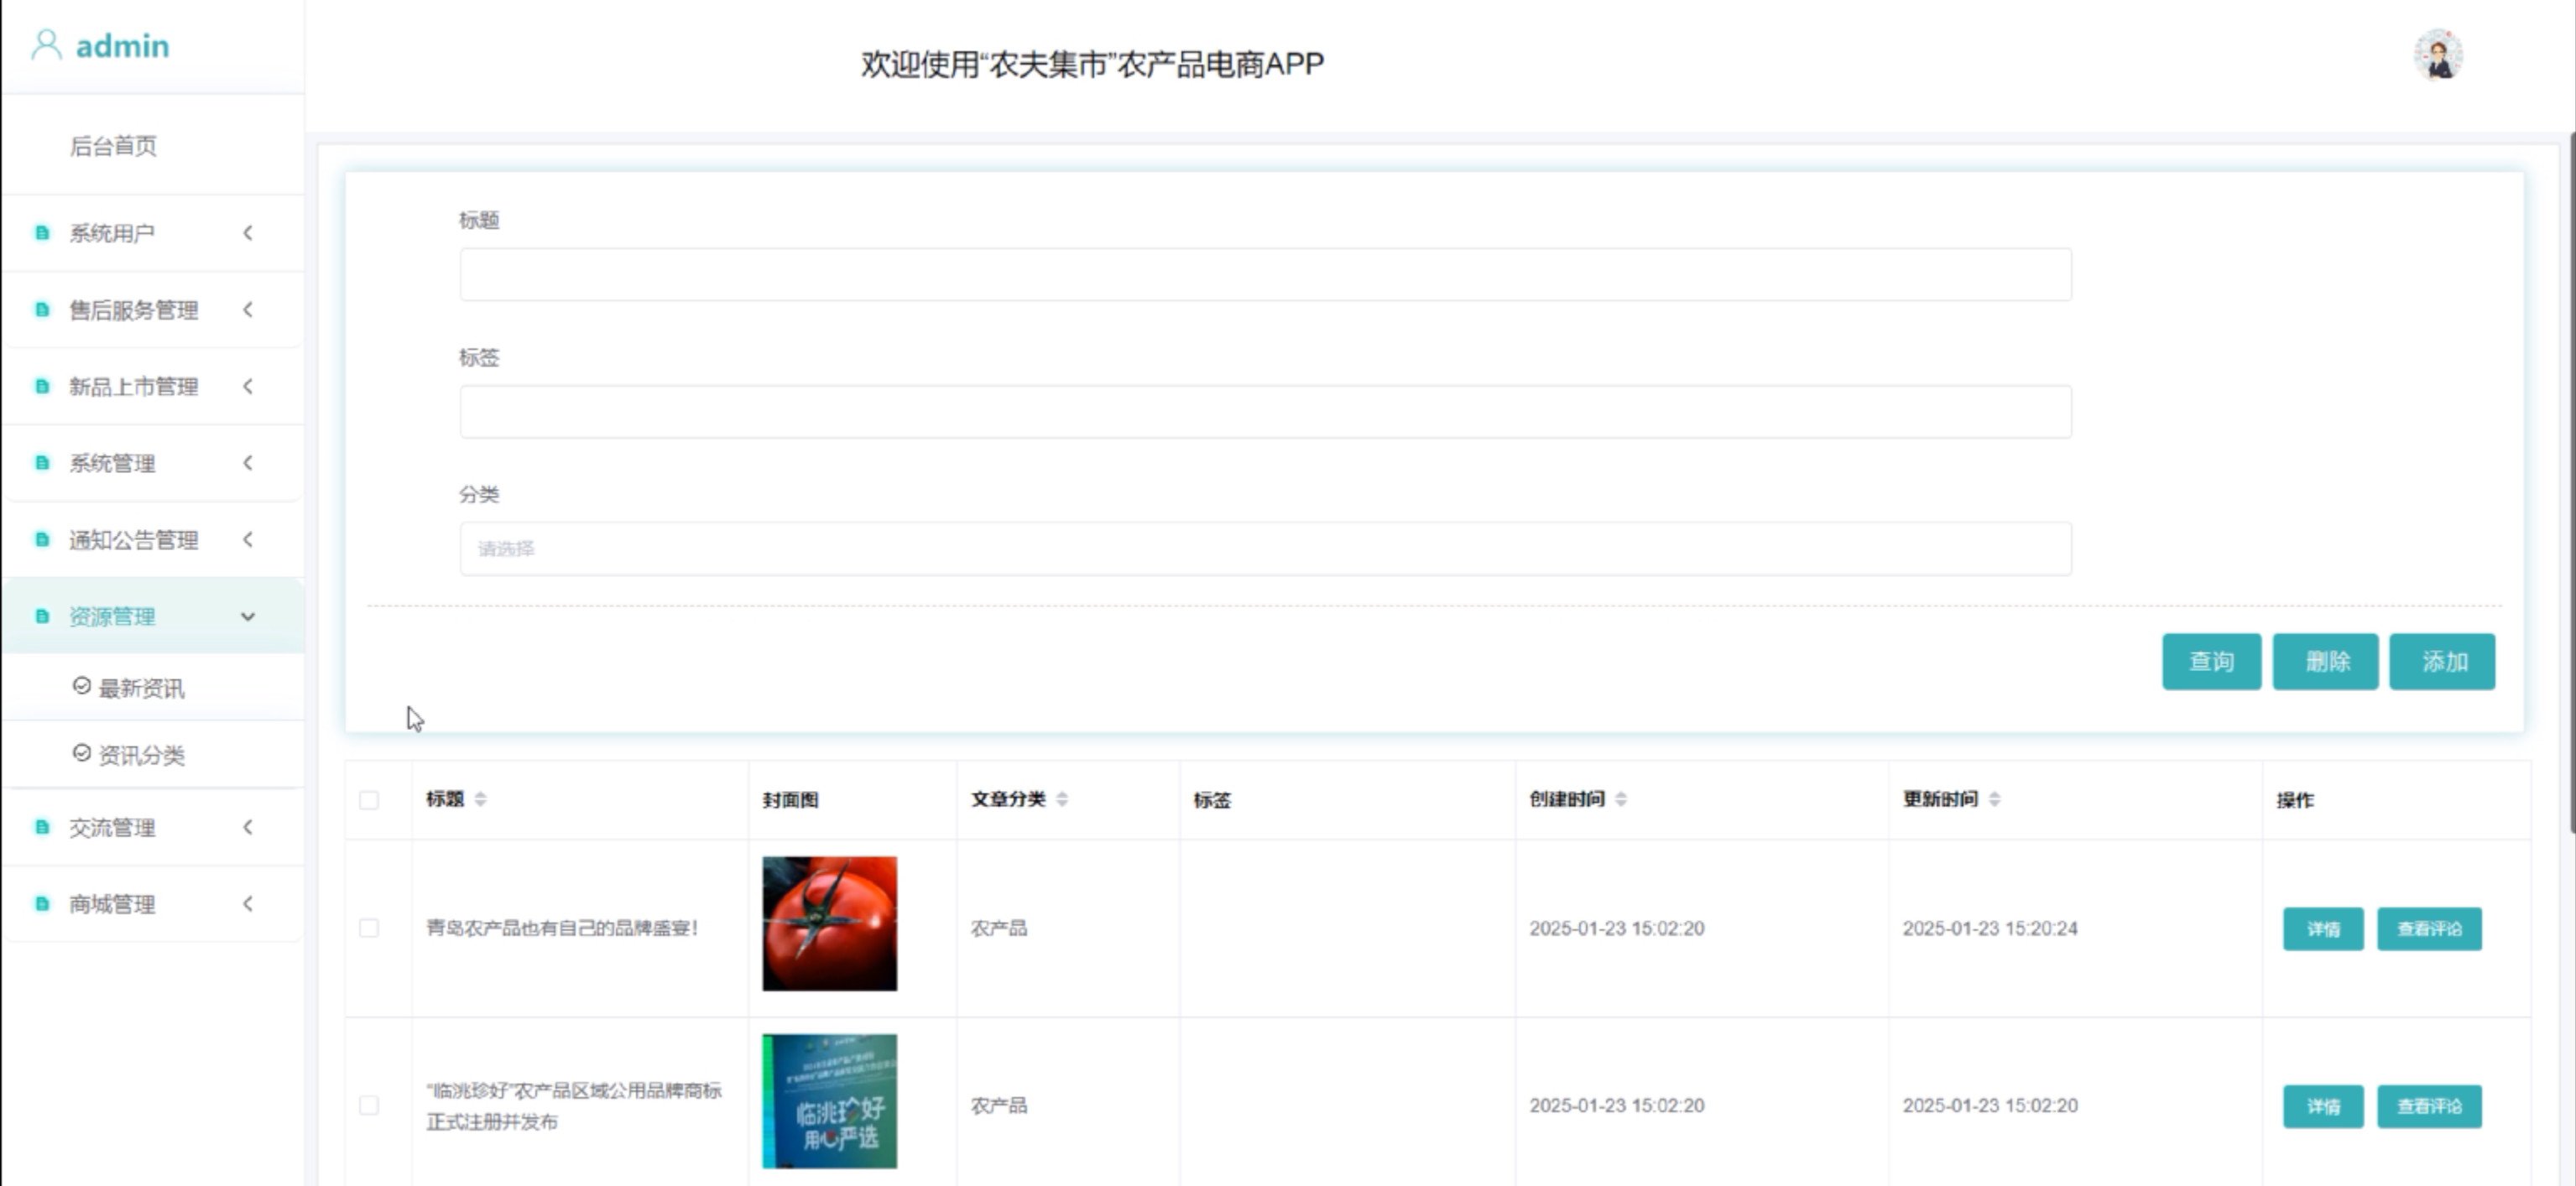Sort by 文章分类 column arrows
The width and height of the screenshot is (2576, 1186).
tap(1062, 798)
